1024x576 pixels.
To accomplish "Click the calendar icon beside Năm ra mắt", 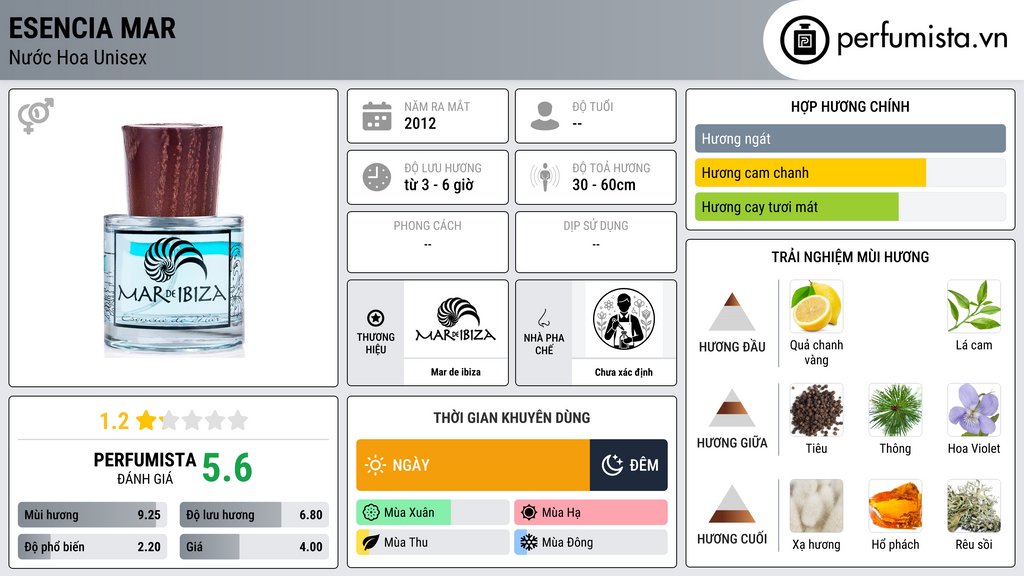I will click(377, 116).
